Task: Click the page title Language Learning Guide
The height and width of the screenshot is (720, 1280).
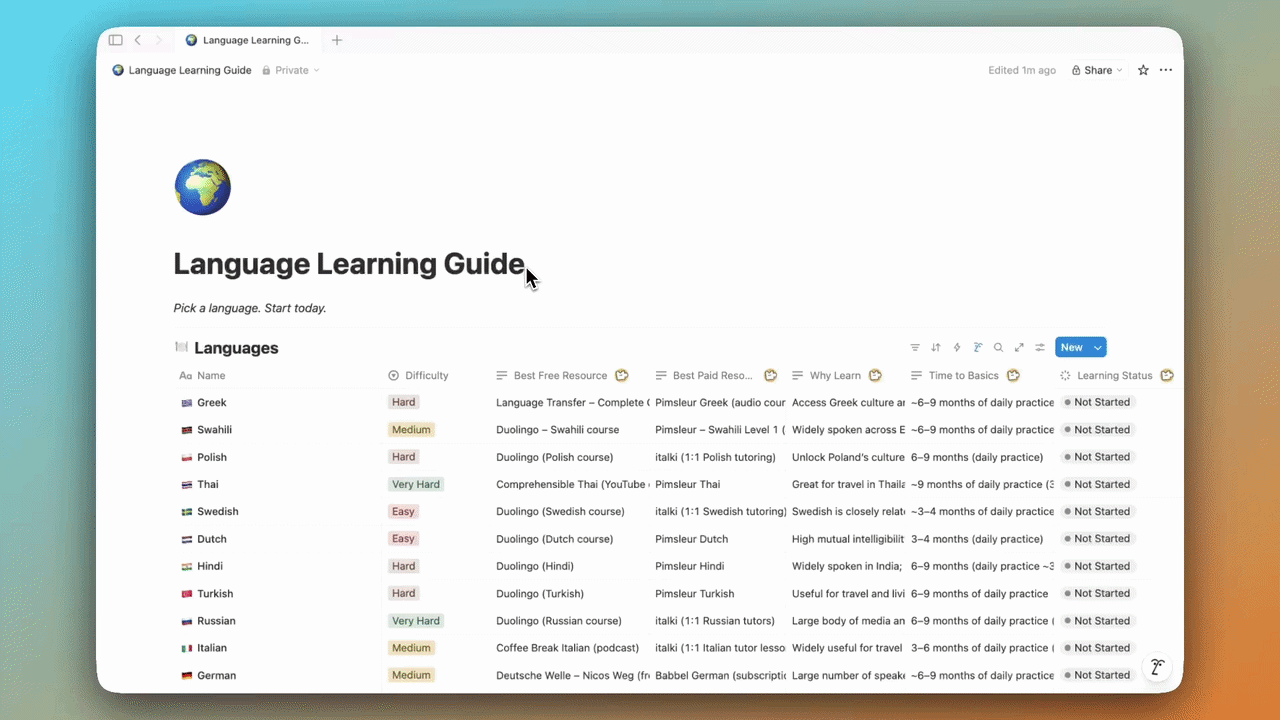Action: (349, 264)
